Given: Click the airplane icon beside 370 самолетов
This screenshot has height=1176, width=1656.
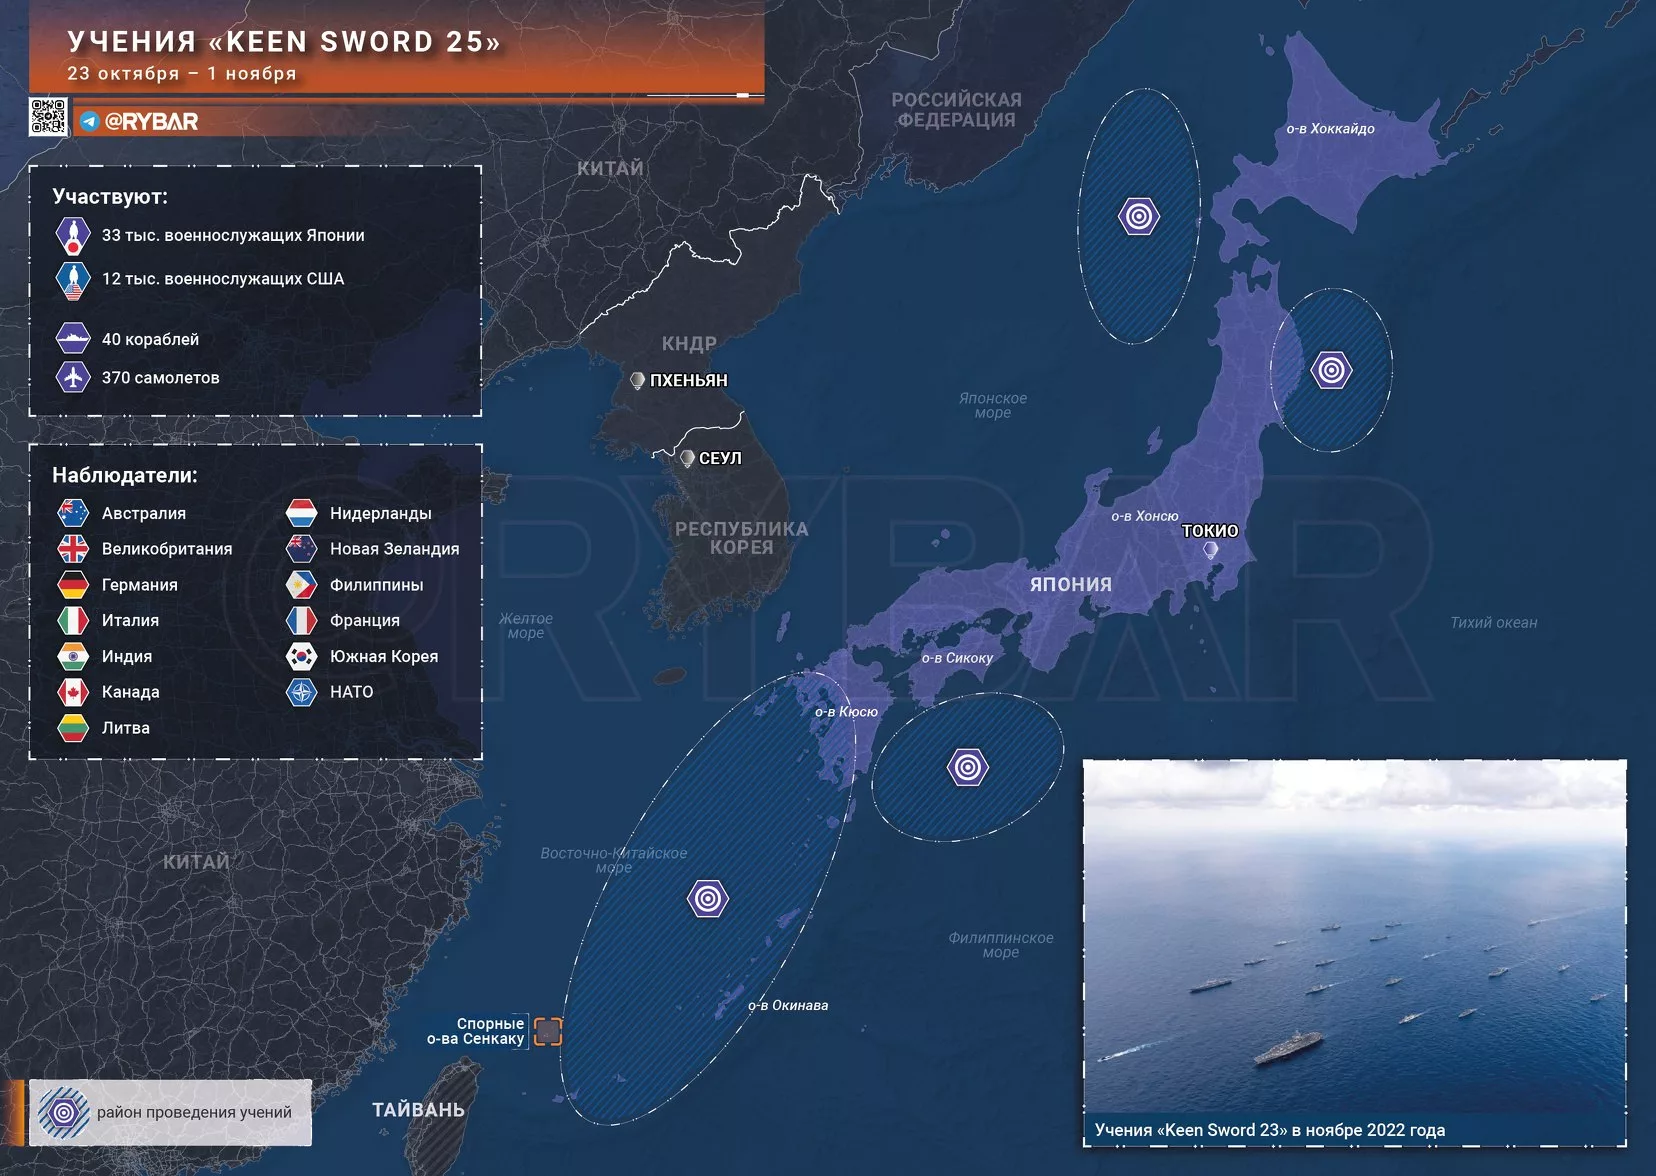Looking at the screenshot, I should click(x=73, y=378).
